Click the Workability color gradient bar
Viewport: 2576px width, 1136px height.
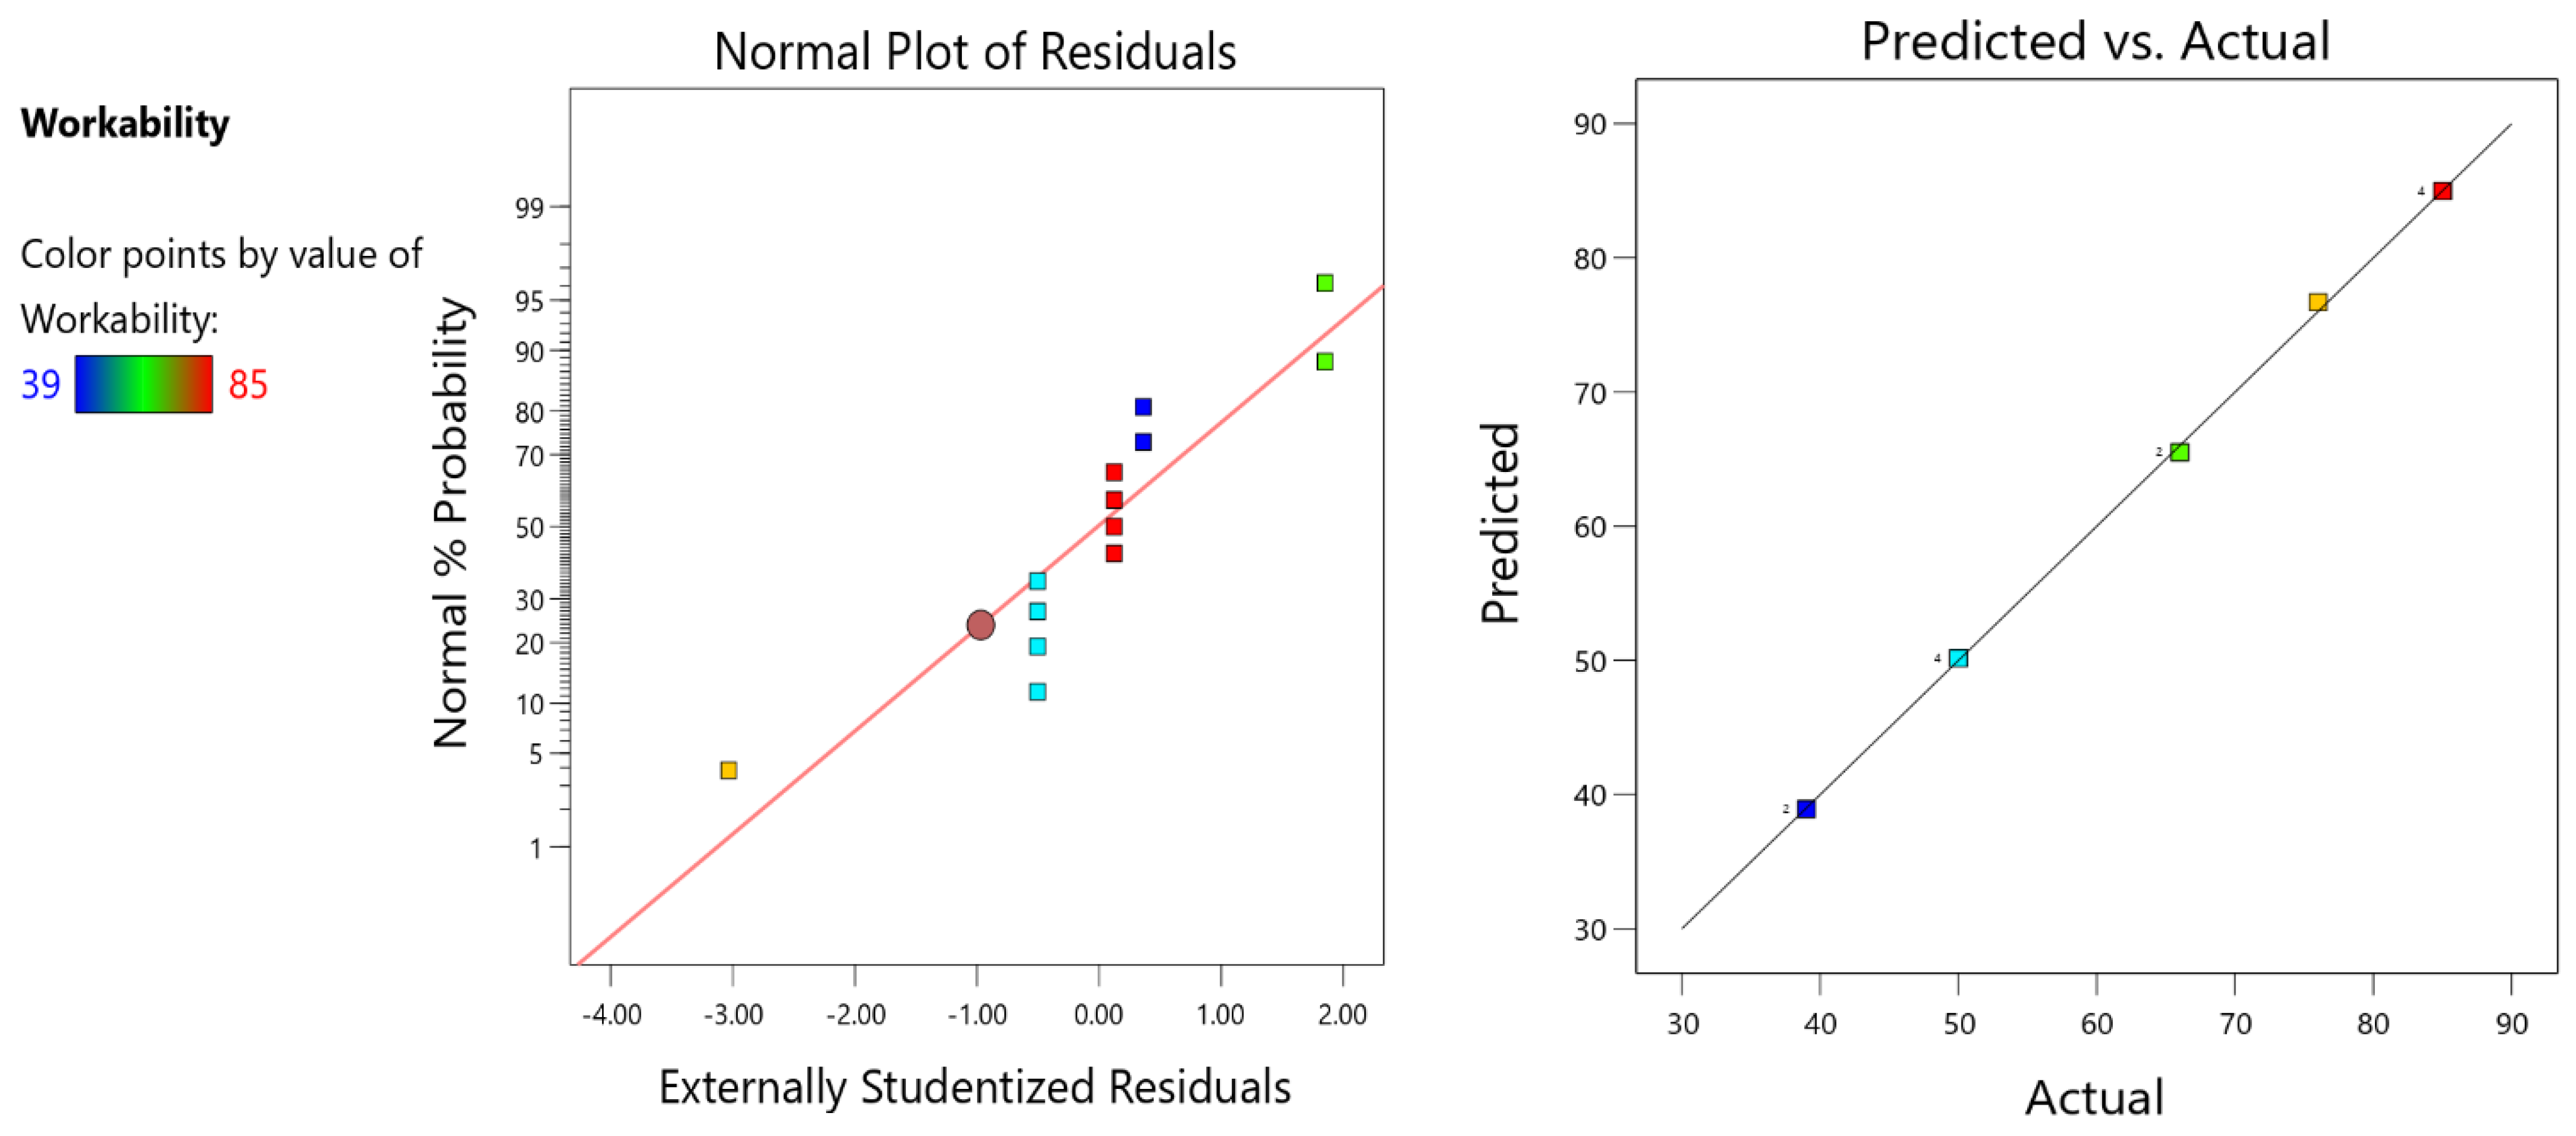tap(143, 384)
